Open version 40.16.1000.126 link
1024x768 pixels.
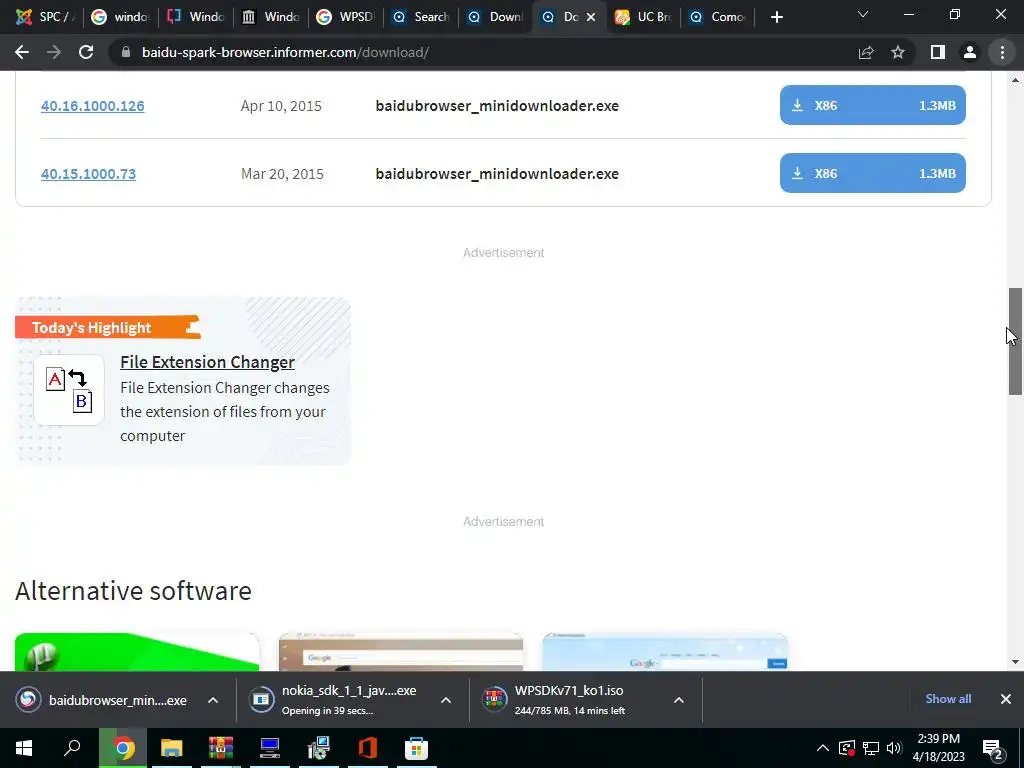tap(93, 106)
